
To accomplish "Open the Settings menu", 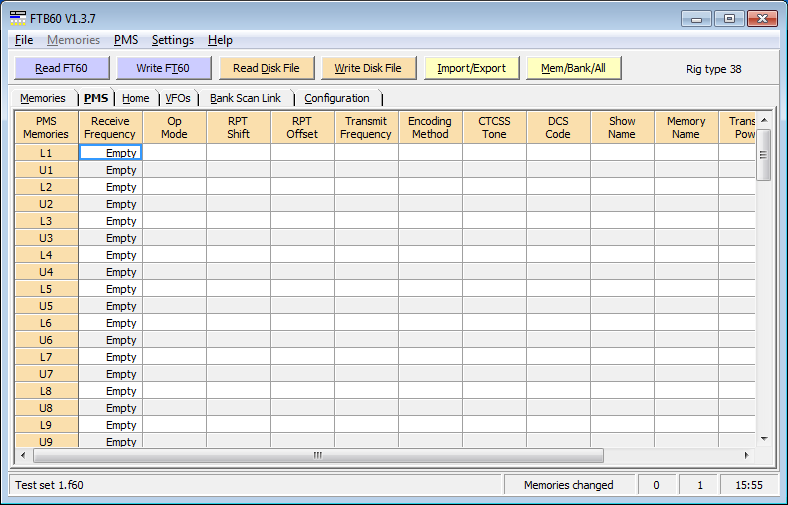I will [x=172, y=40].
